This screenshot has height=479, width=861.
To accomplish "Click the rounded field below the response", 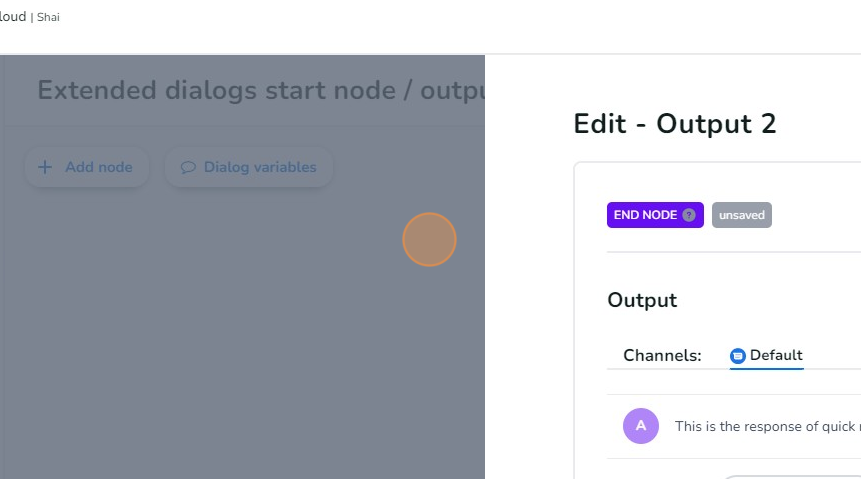I will coord(790,476).
